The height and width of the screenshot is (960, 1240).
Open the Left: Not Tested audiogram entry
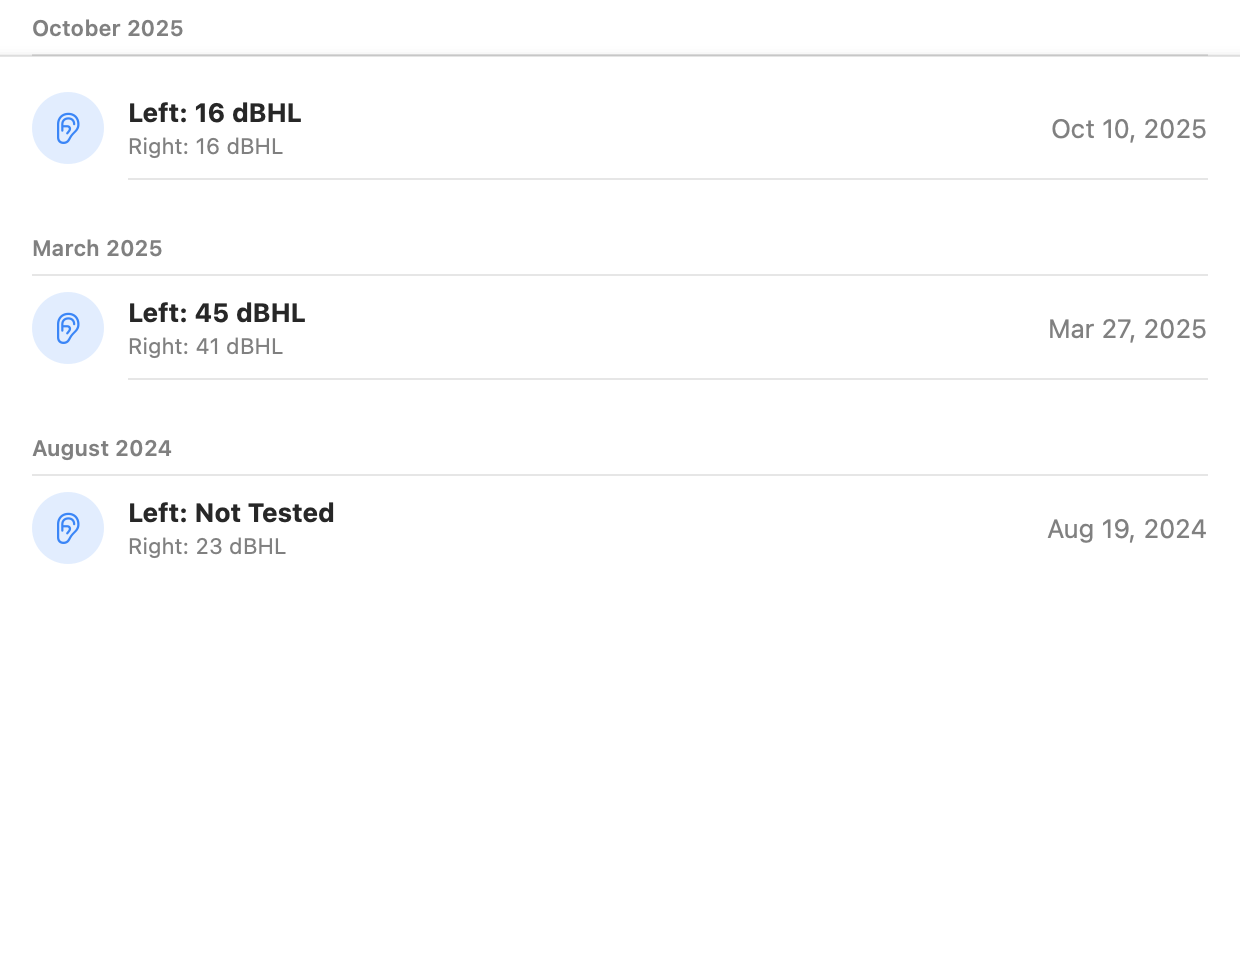620,528
